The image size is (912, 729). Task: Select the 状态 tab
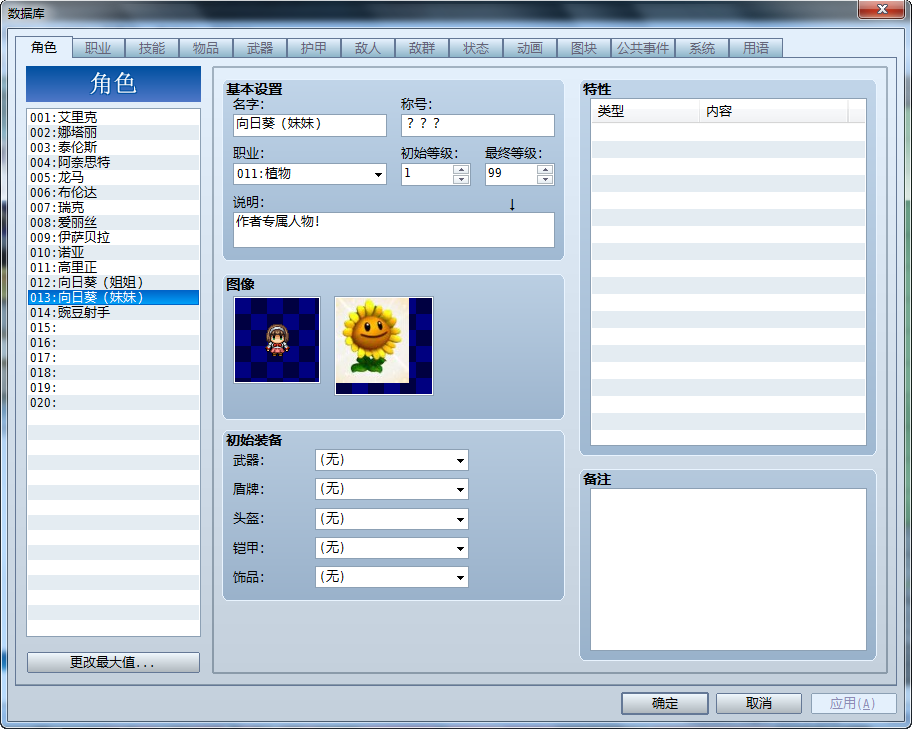[476, 48]
